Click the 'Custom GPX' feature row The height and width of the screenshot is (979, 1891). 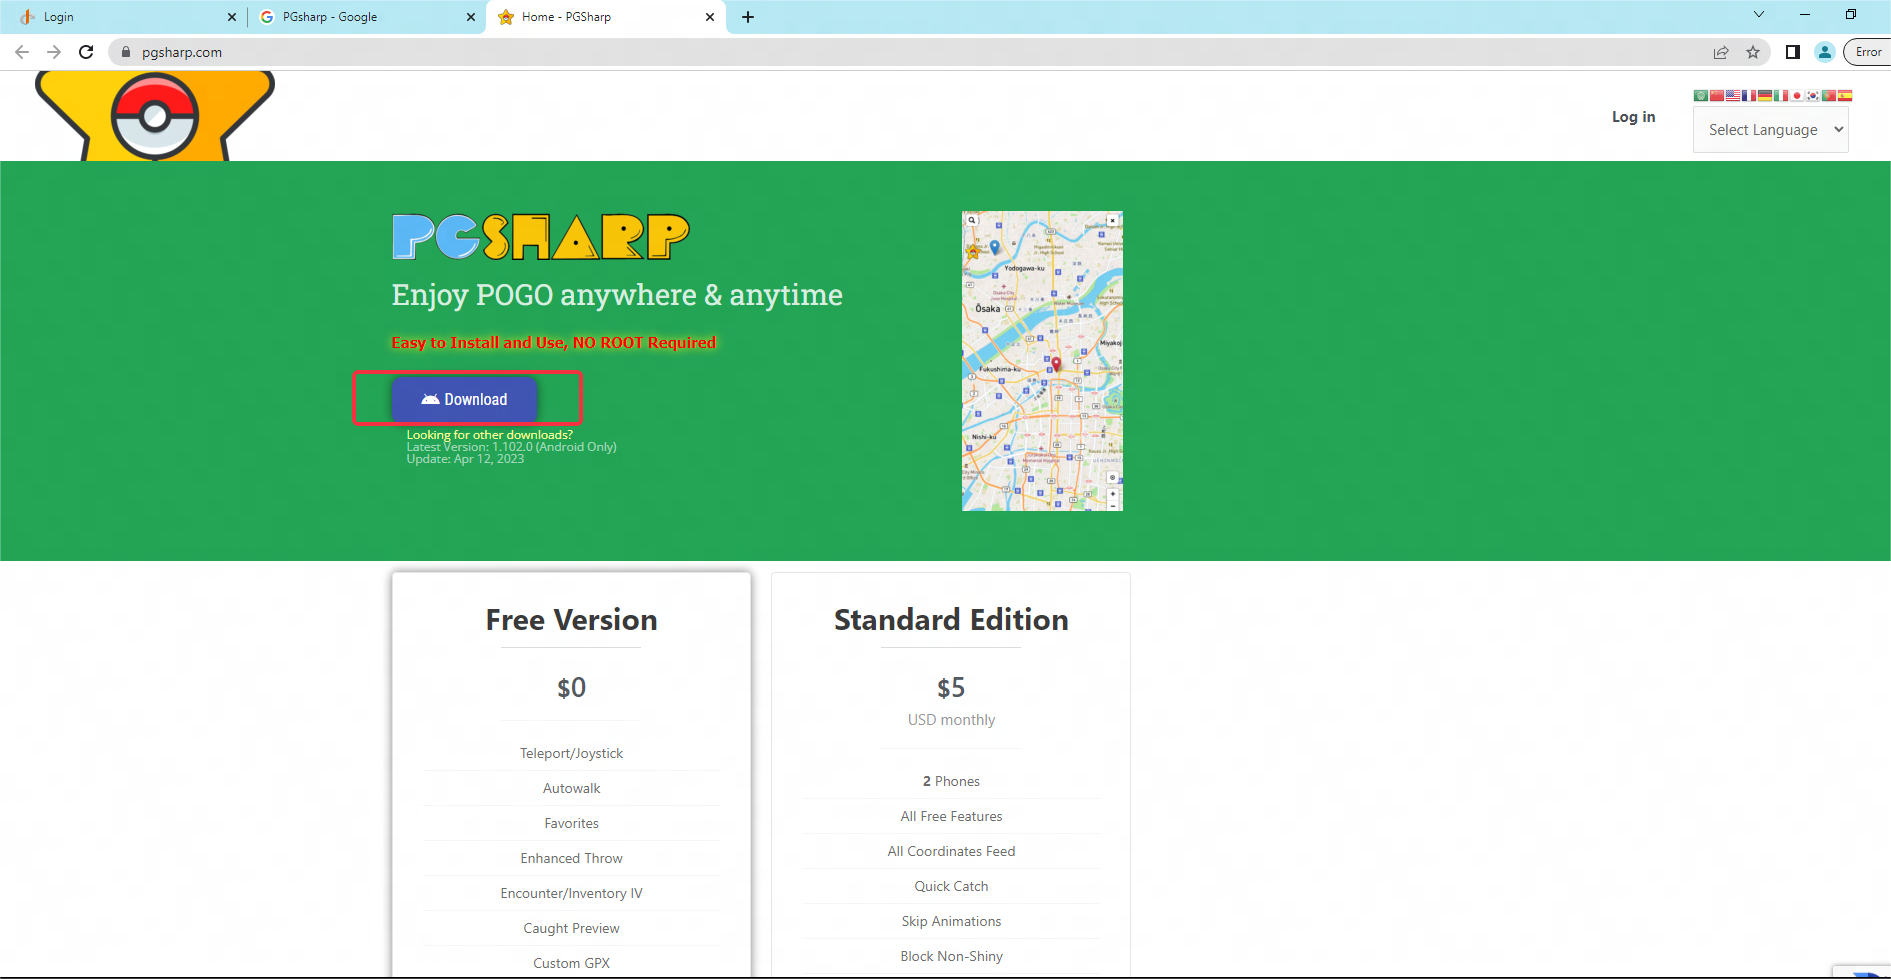tap(571, 963)
